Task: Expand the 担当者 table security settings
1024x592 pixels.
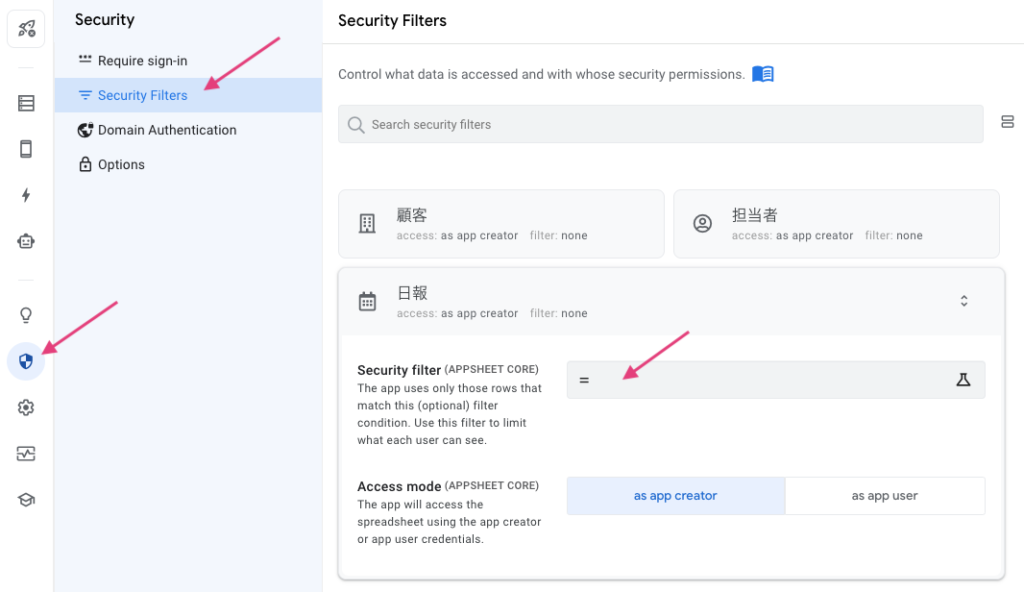Action: point(836,223)
